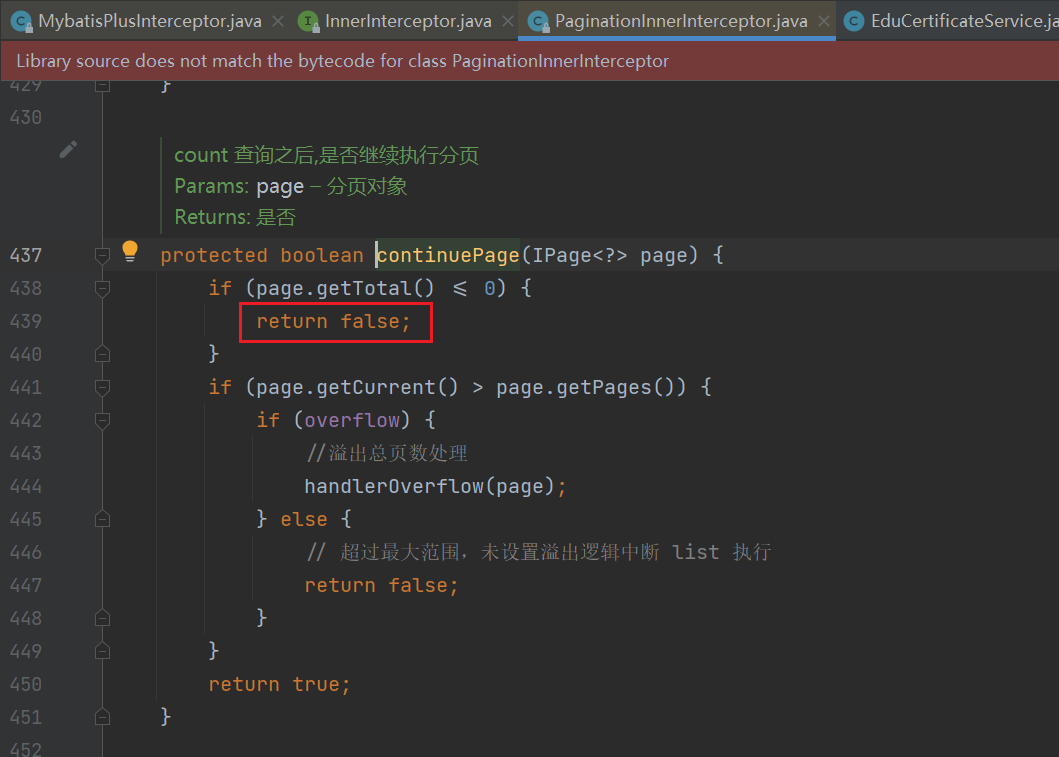This screenshot has width=1059, height=757.
Task: Close the MybatisPlusInterceptor.java tab
Action: (278, 21)
